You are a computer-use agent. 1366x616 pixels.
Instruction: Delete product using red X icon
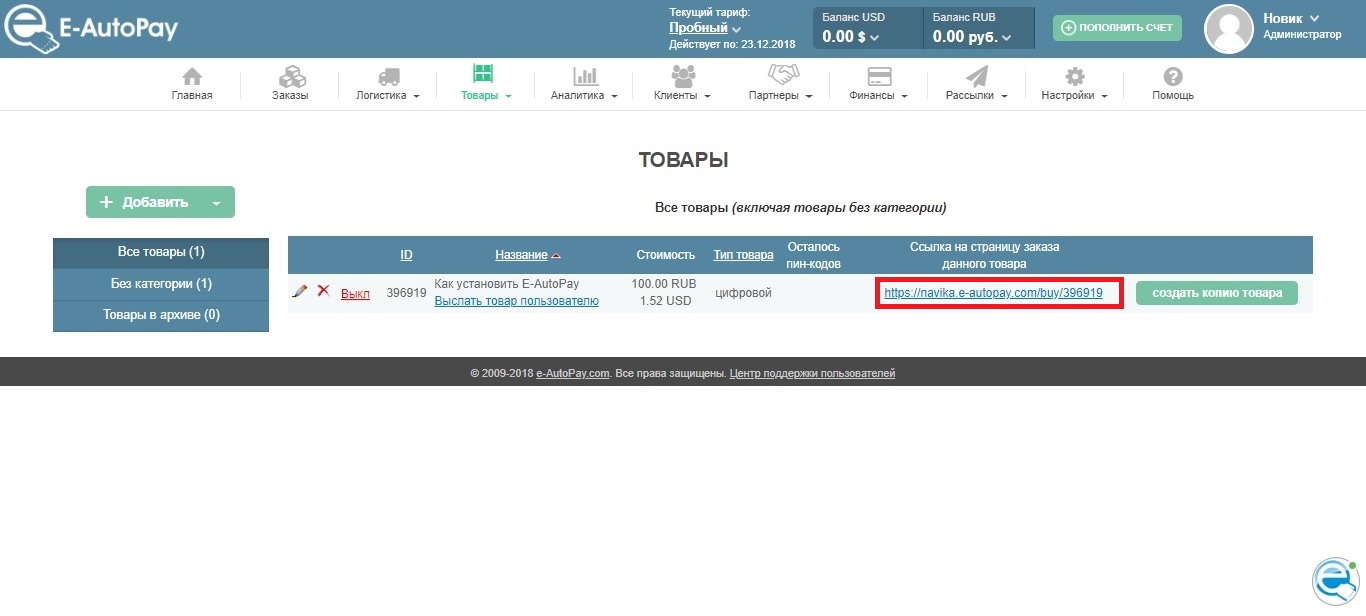coord(323,291)
